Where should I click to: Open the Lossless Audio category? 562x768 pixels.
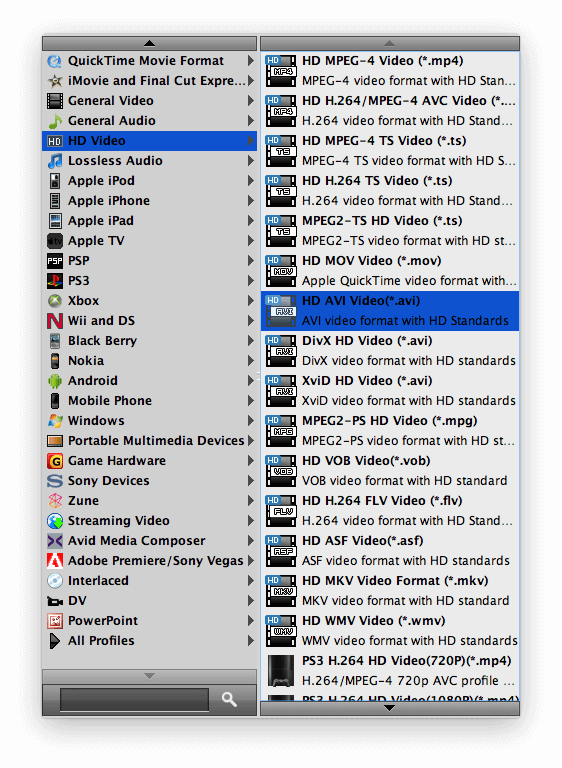(x=149, y=161)
